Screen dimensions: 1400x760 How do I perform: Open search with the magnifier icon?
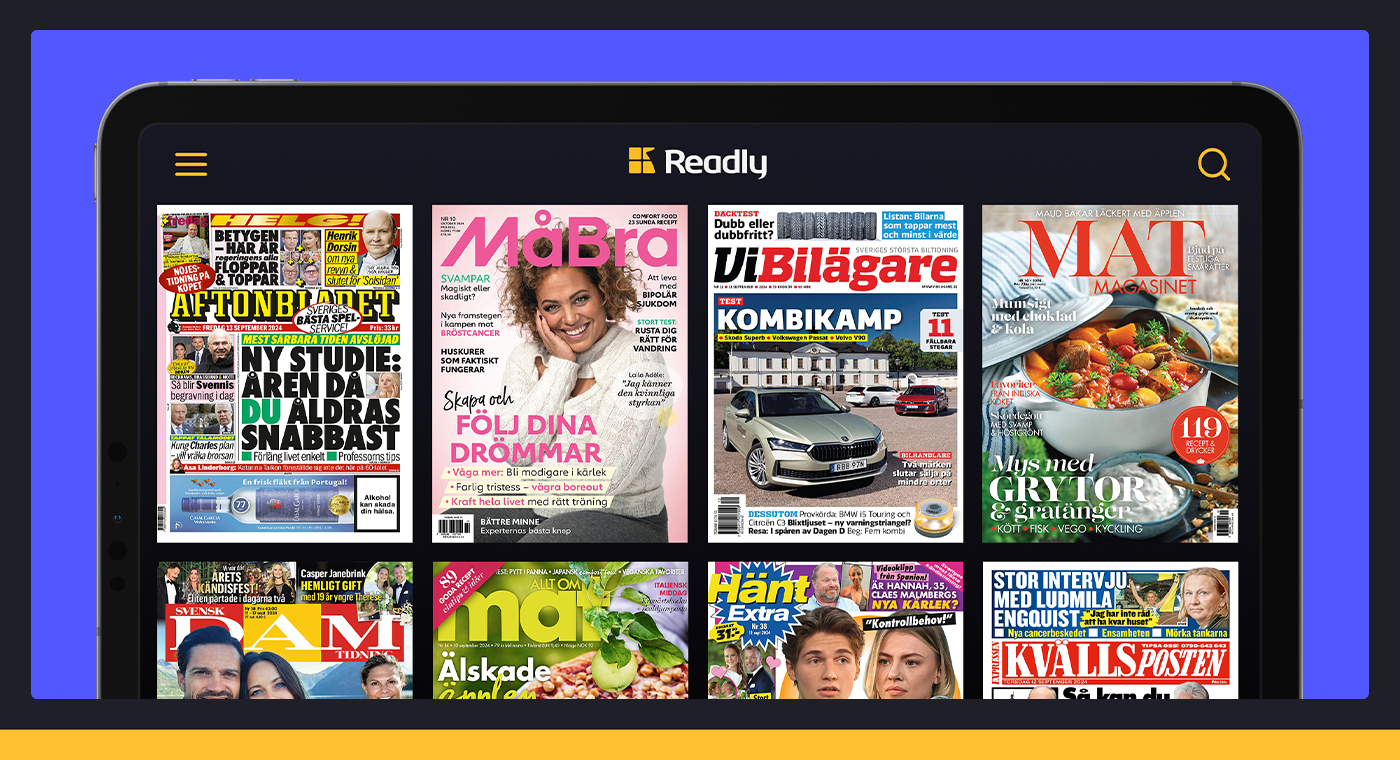[1214, 165]
